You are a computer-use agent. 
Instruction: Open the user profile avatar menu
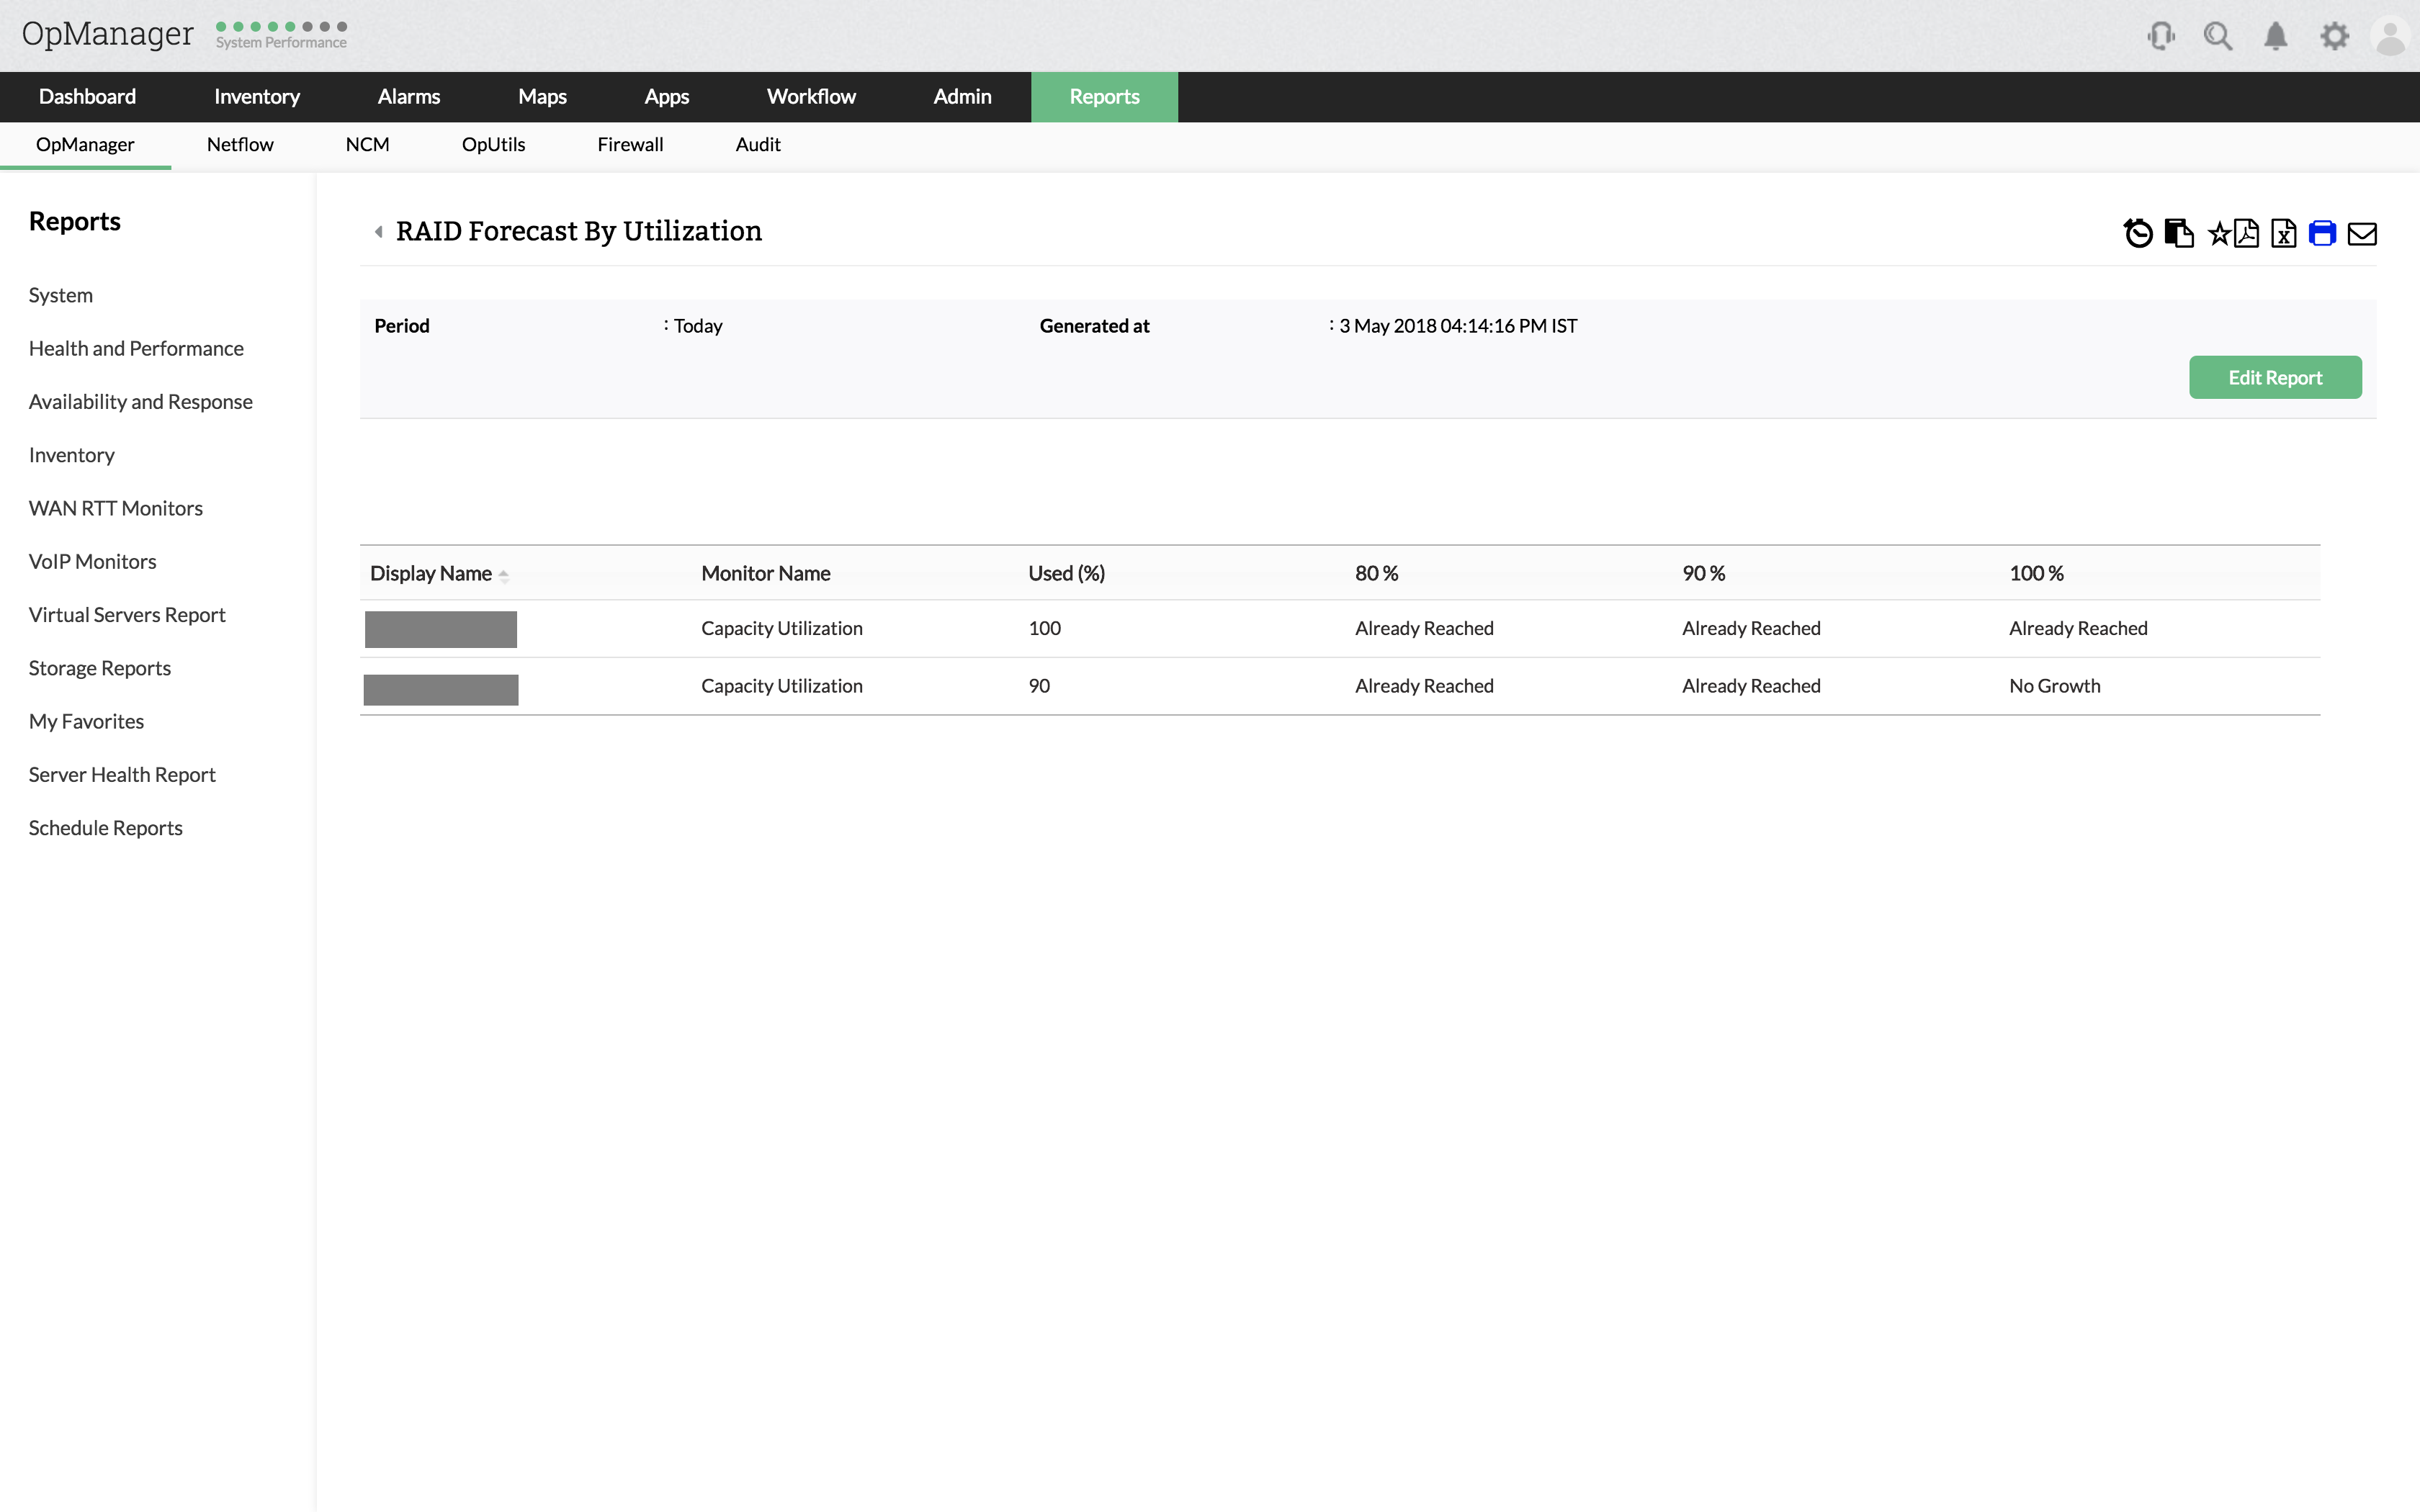(2390, 37)
